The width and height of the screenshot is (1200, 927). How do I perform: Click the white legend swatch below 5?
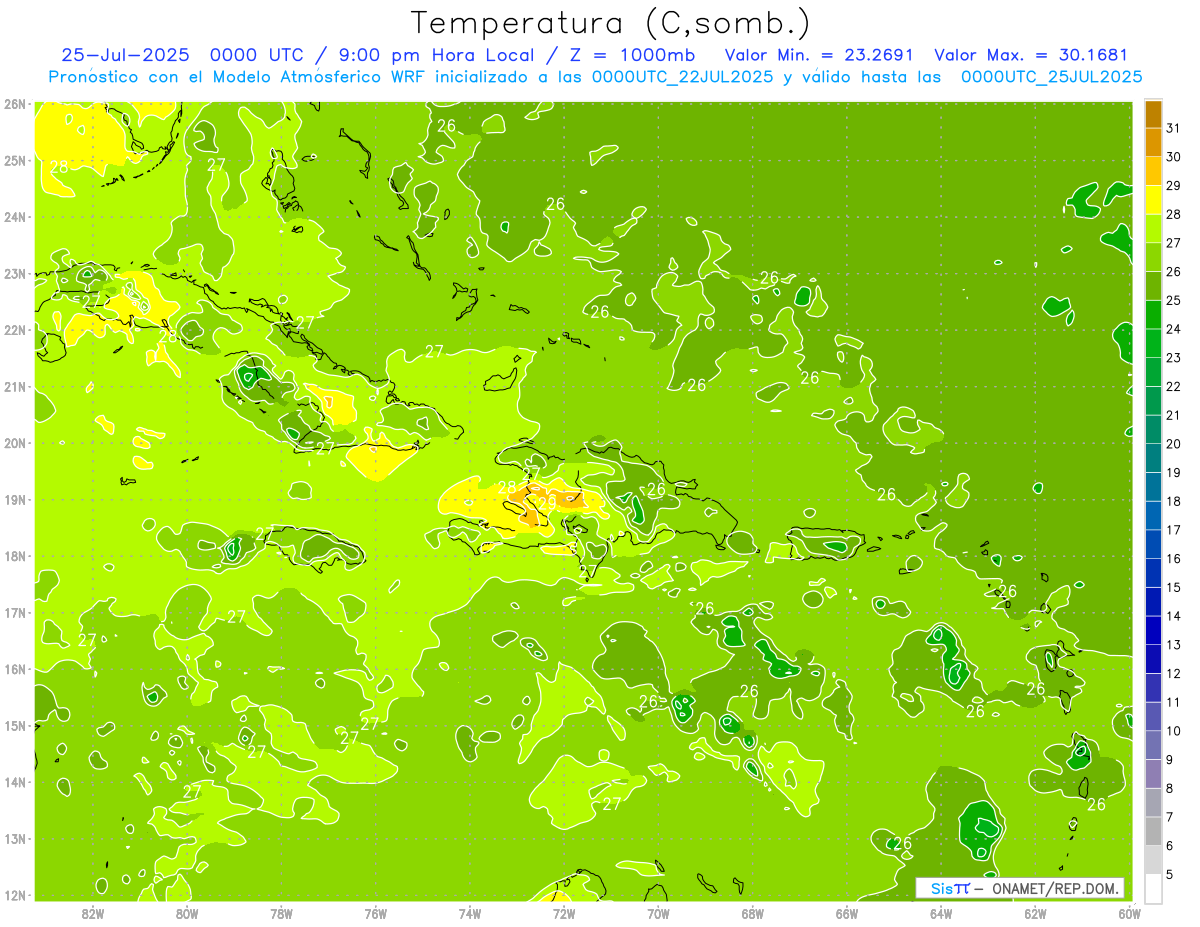pos(1153,888)
